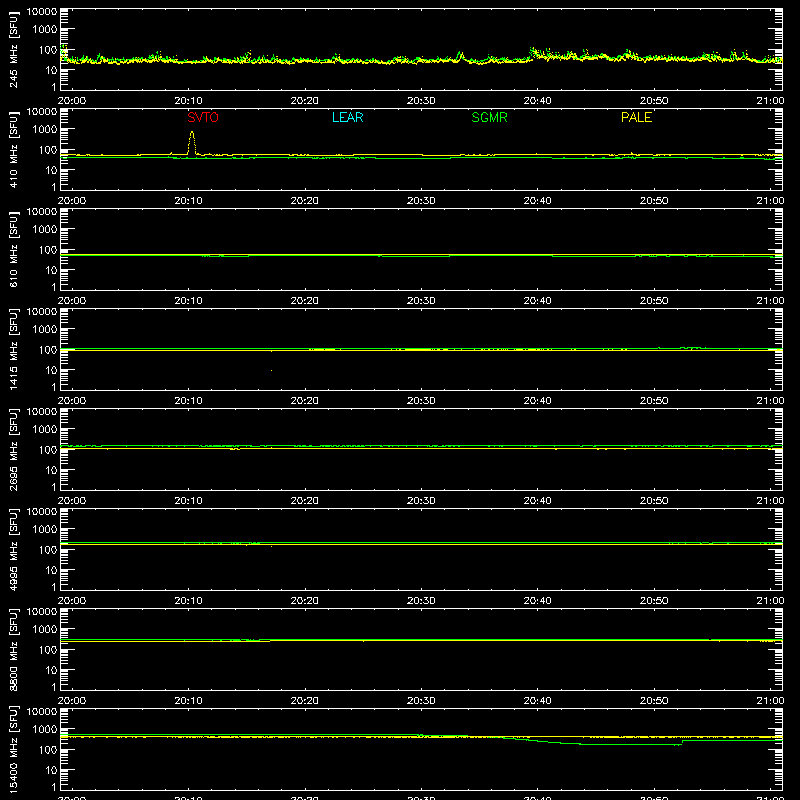This screenshot has width=800, height=800.
Task: Click the 20:00 time label under 245 MHz plot
Action: click(x=72, y=101)
